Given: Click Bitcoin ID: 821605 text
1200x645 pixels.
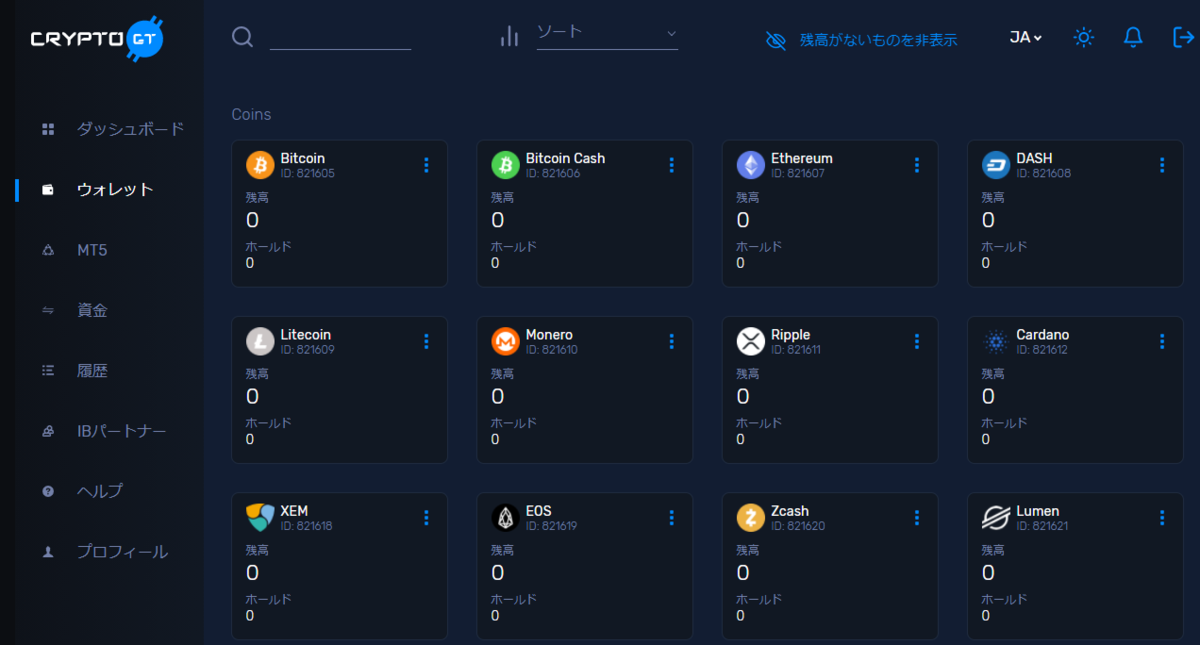Looking at the screenshot, I should coord(308,174).
